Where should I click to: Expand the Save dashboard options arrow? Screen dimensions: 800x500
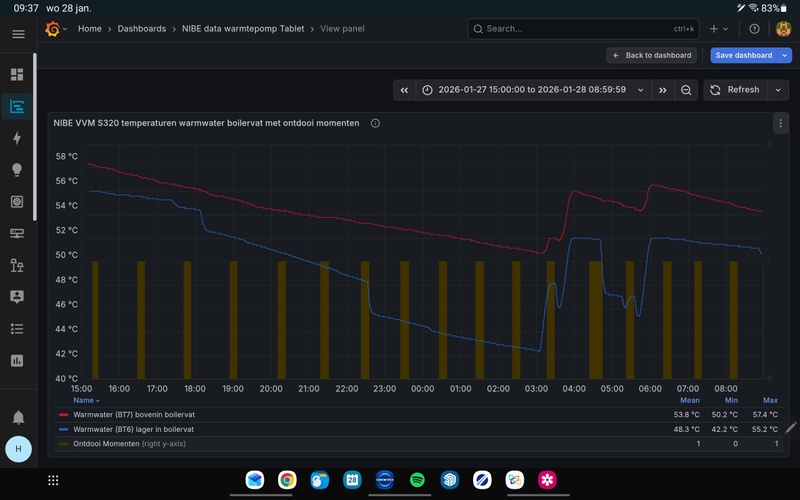pyautogui.click(x=785, y=55)
